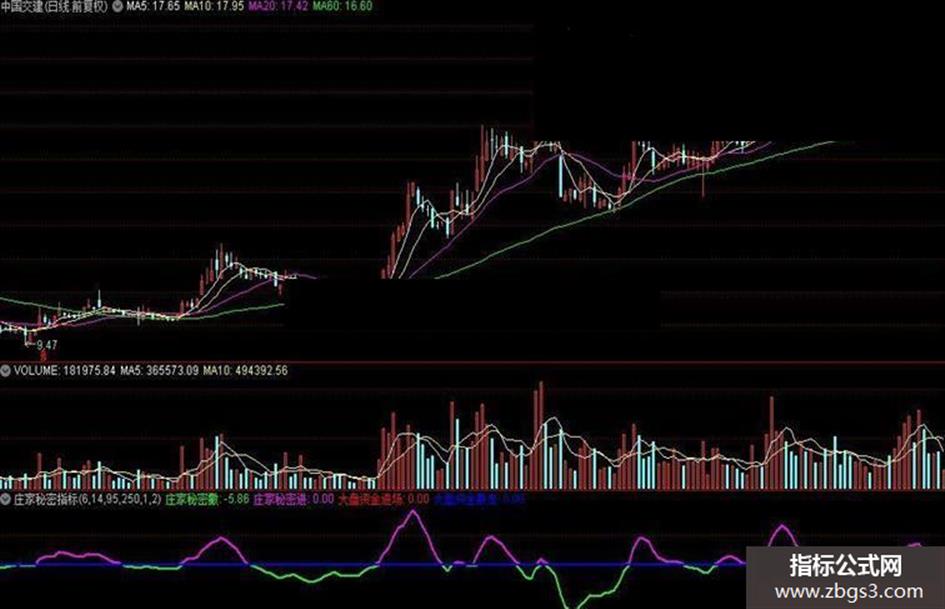Click 庄家秘密指标(6,14,95,250,1,2) indicator name
945x609 pixels.
click(87, 499)
